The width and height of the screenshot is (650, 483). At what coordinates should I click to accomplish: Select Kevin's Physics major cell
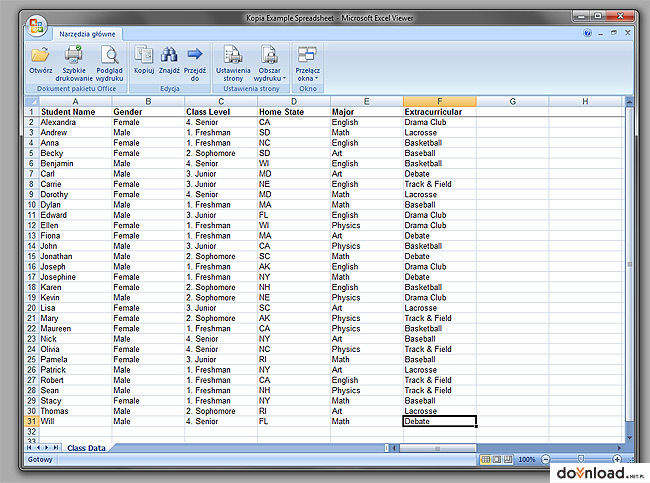tap(366, 298)
